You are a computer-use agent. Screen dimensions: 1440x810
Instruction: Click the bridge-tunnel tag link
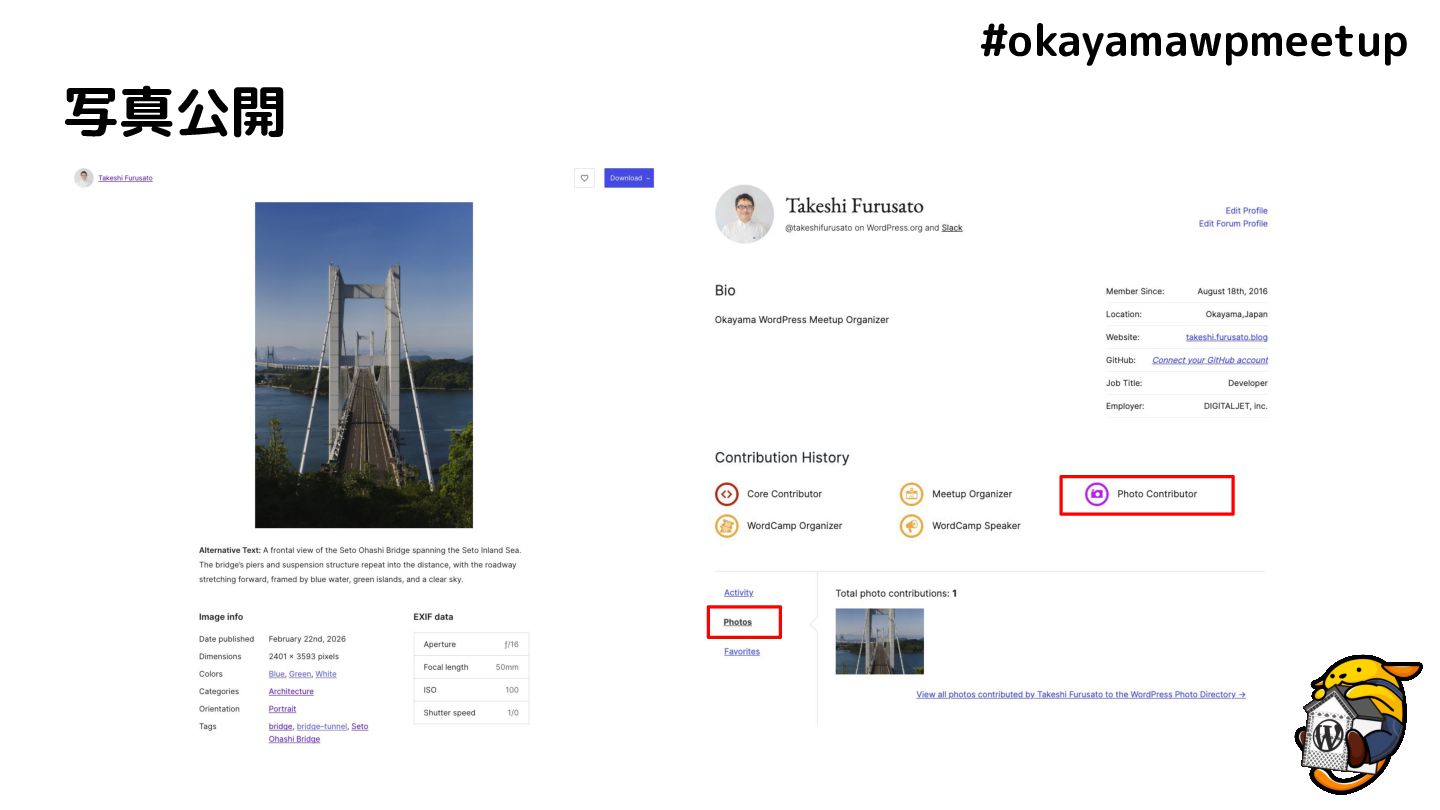tap(322, 726)
